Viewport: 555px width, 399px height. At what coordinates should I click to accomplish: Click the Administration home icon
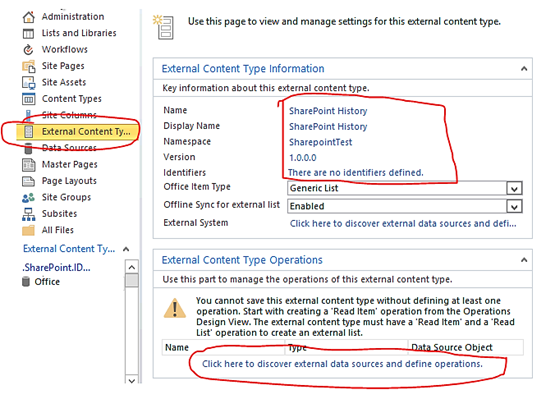tap(29, 17)
